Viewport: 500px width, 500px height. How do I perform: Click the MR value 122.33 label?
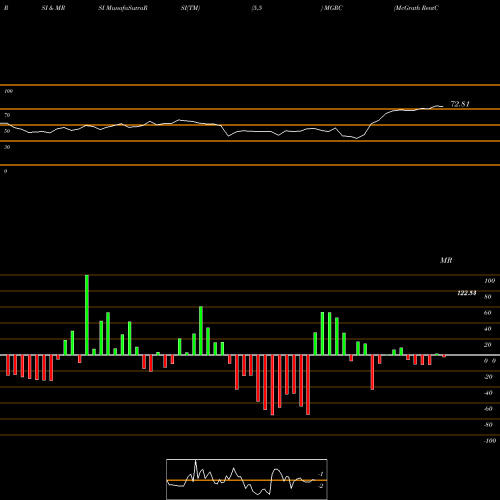466,293
